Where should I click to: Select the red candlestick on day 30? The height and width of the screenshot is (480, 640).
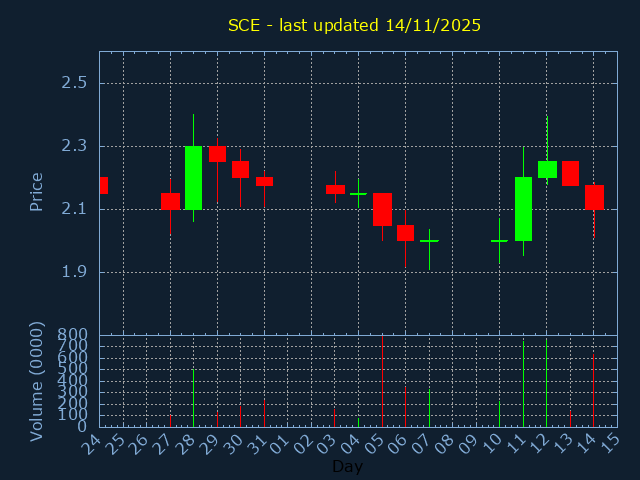coord(240,169)
